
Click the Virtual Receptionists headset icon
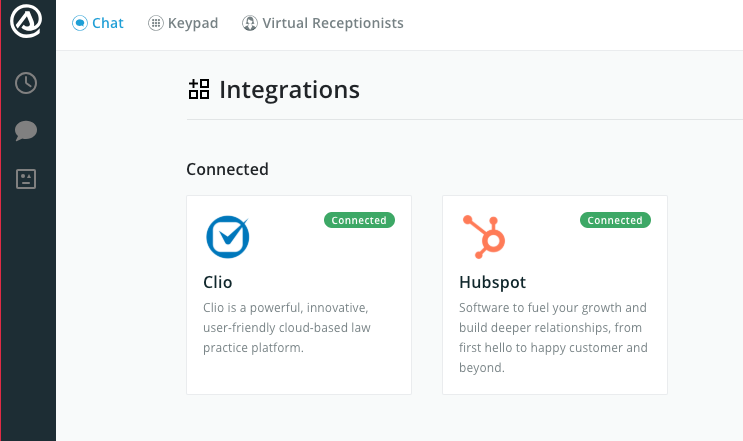(x=250, y=23)
